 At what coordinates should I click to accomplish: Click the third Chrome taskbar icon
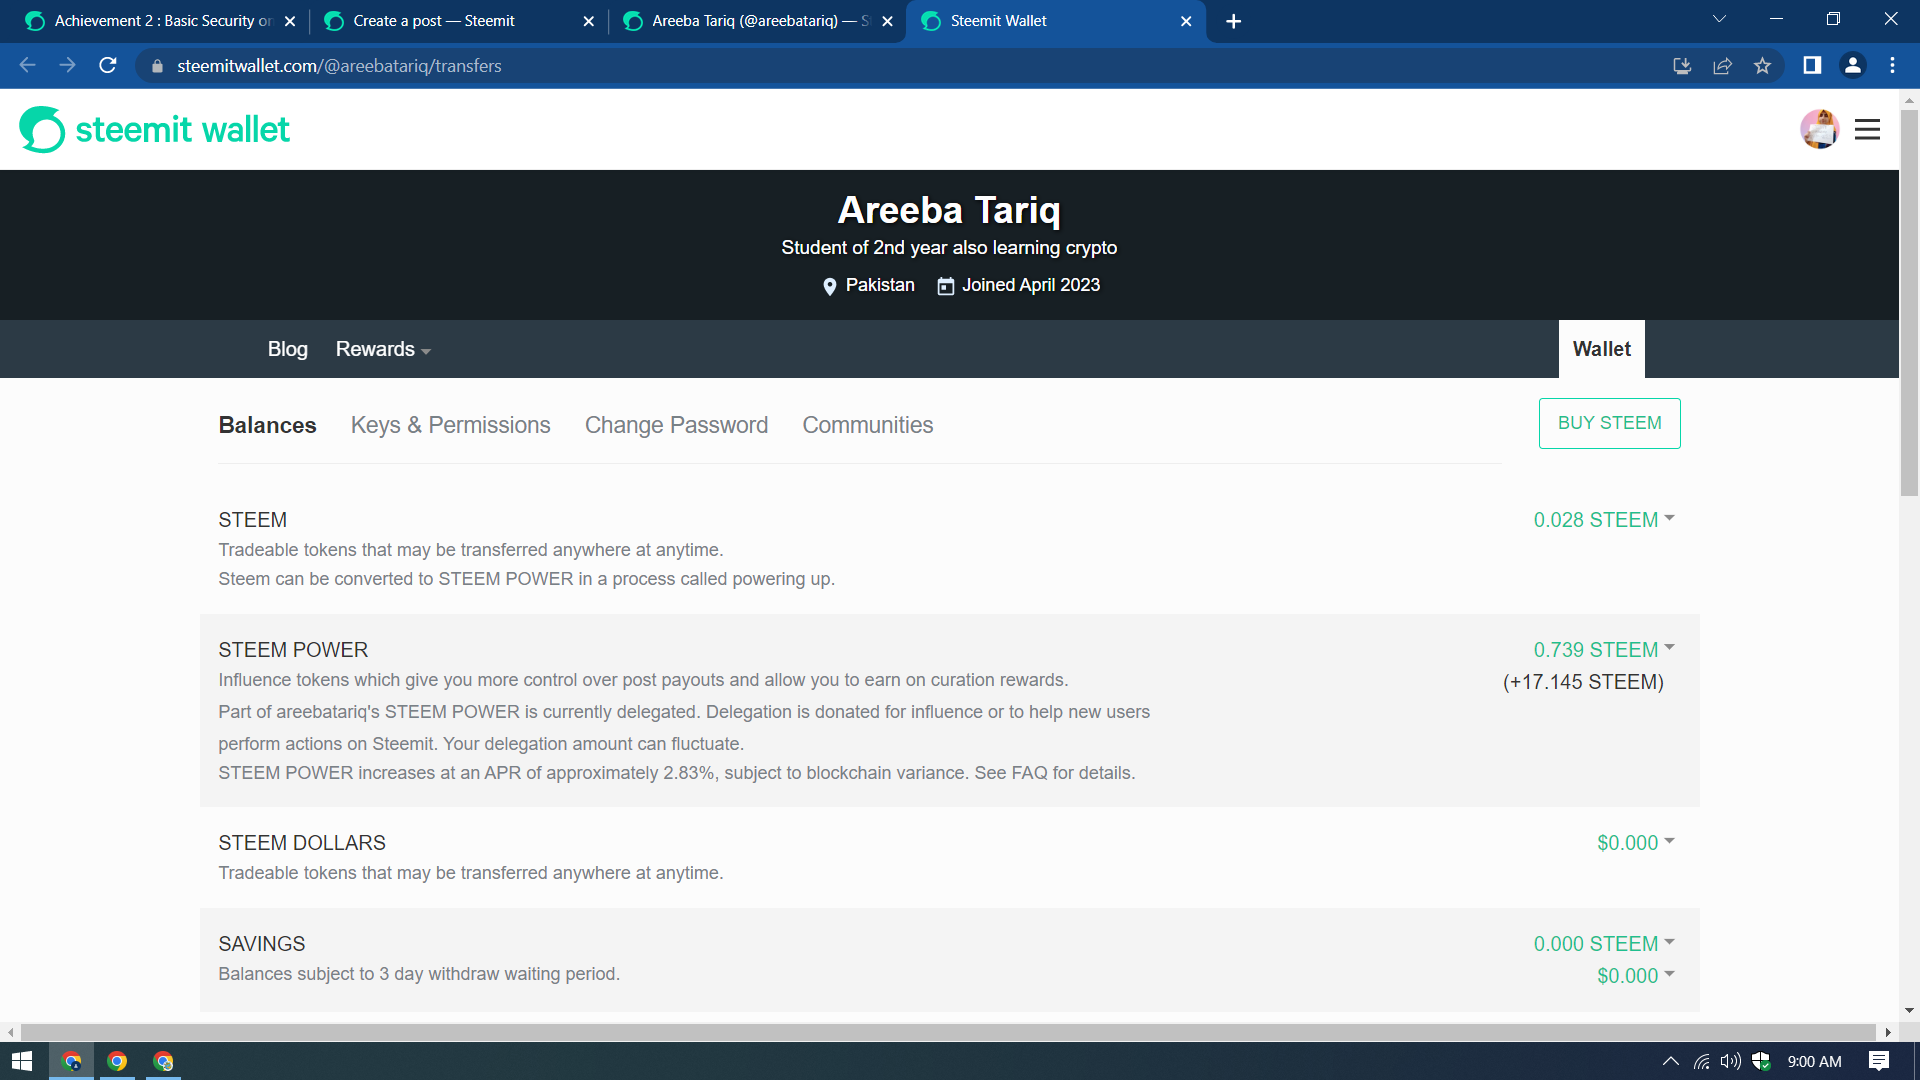(163, 1061)
